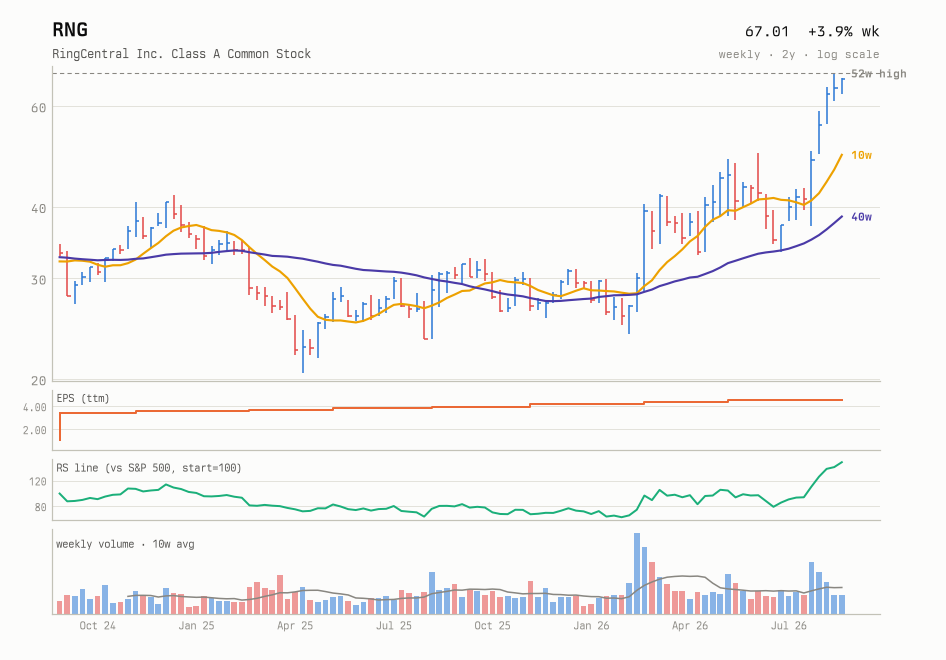Click the purple '40w' moving average label
Screen dimensions: 946x660
861,217
